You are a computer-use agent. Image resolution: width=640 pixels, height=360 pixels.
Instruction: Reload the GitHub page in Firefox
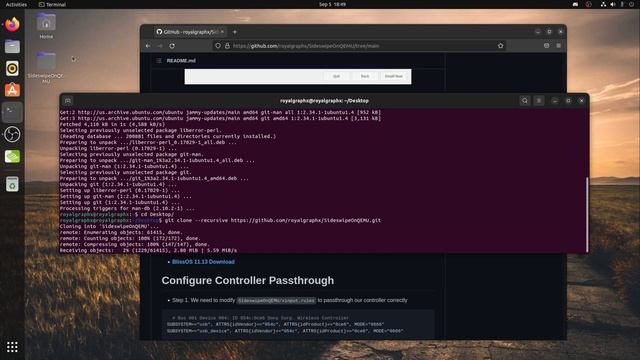[x=172, y=46]
